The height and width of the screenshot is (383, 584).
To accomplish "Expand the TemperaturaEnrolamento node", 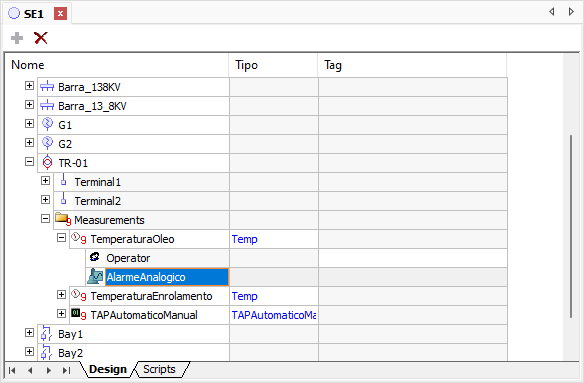I will pyautogui.click(x=61, y=295).
